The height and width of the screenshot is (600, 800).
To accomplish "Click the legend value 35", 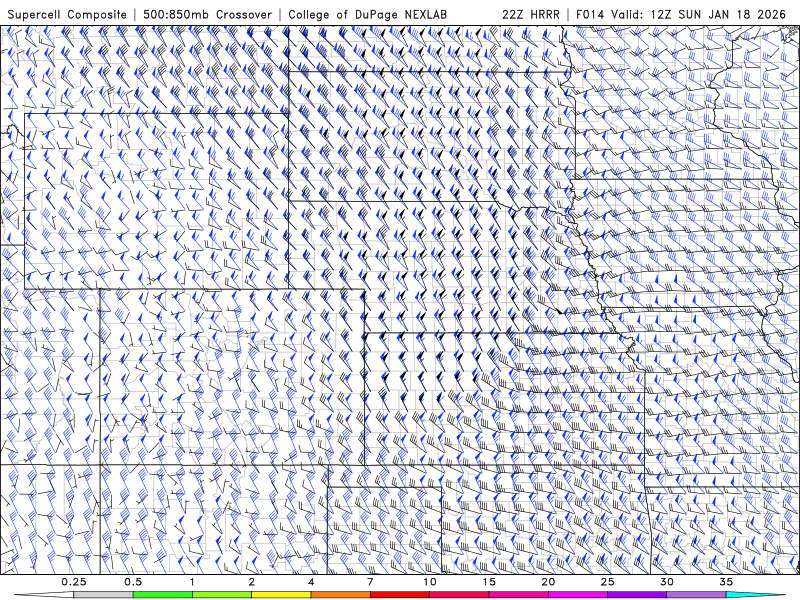I will click(726, 582).
